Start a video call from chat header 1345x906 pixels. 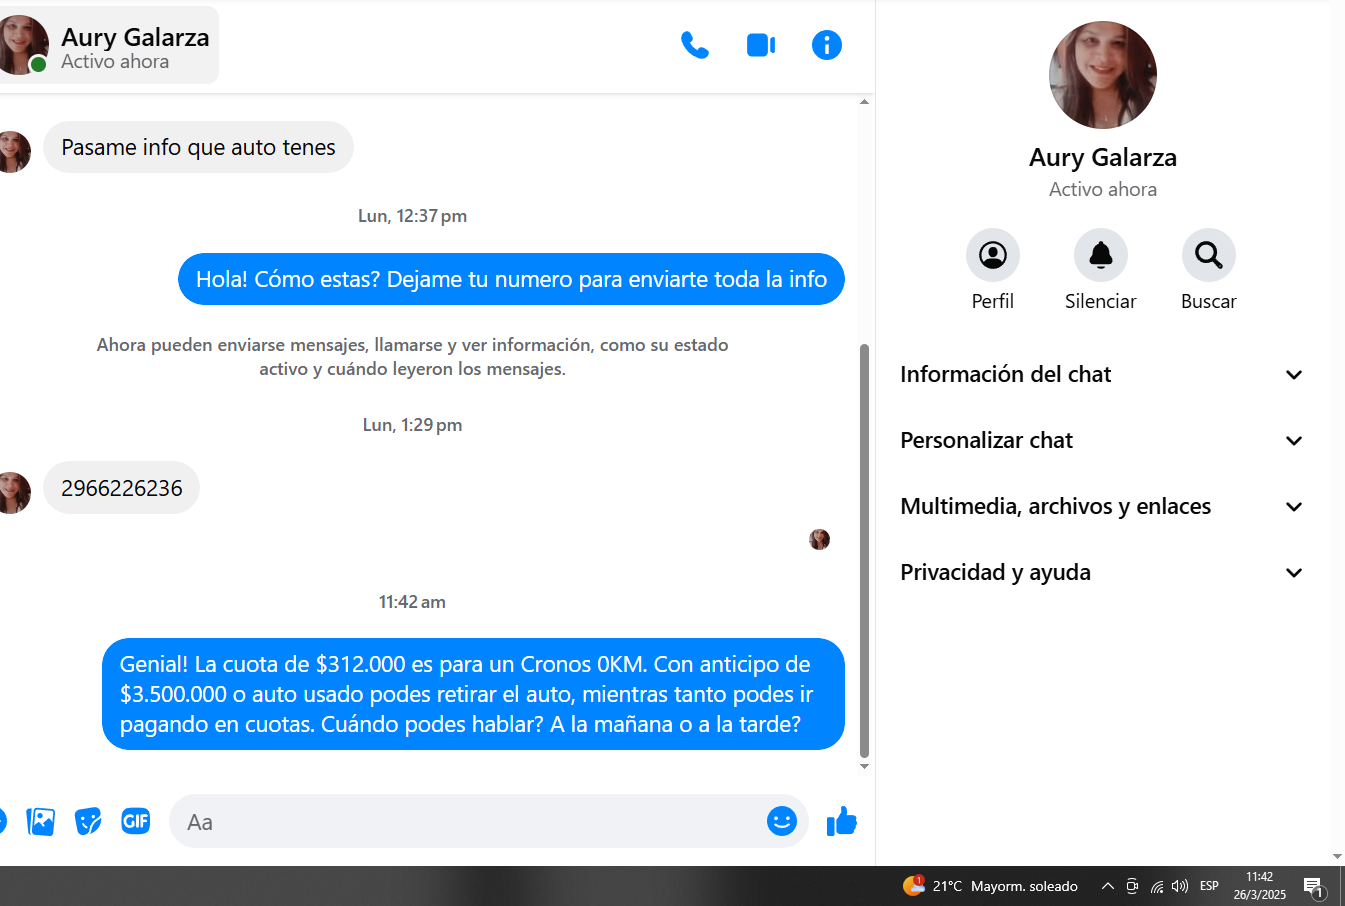tap(761, 45)
